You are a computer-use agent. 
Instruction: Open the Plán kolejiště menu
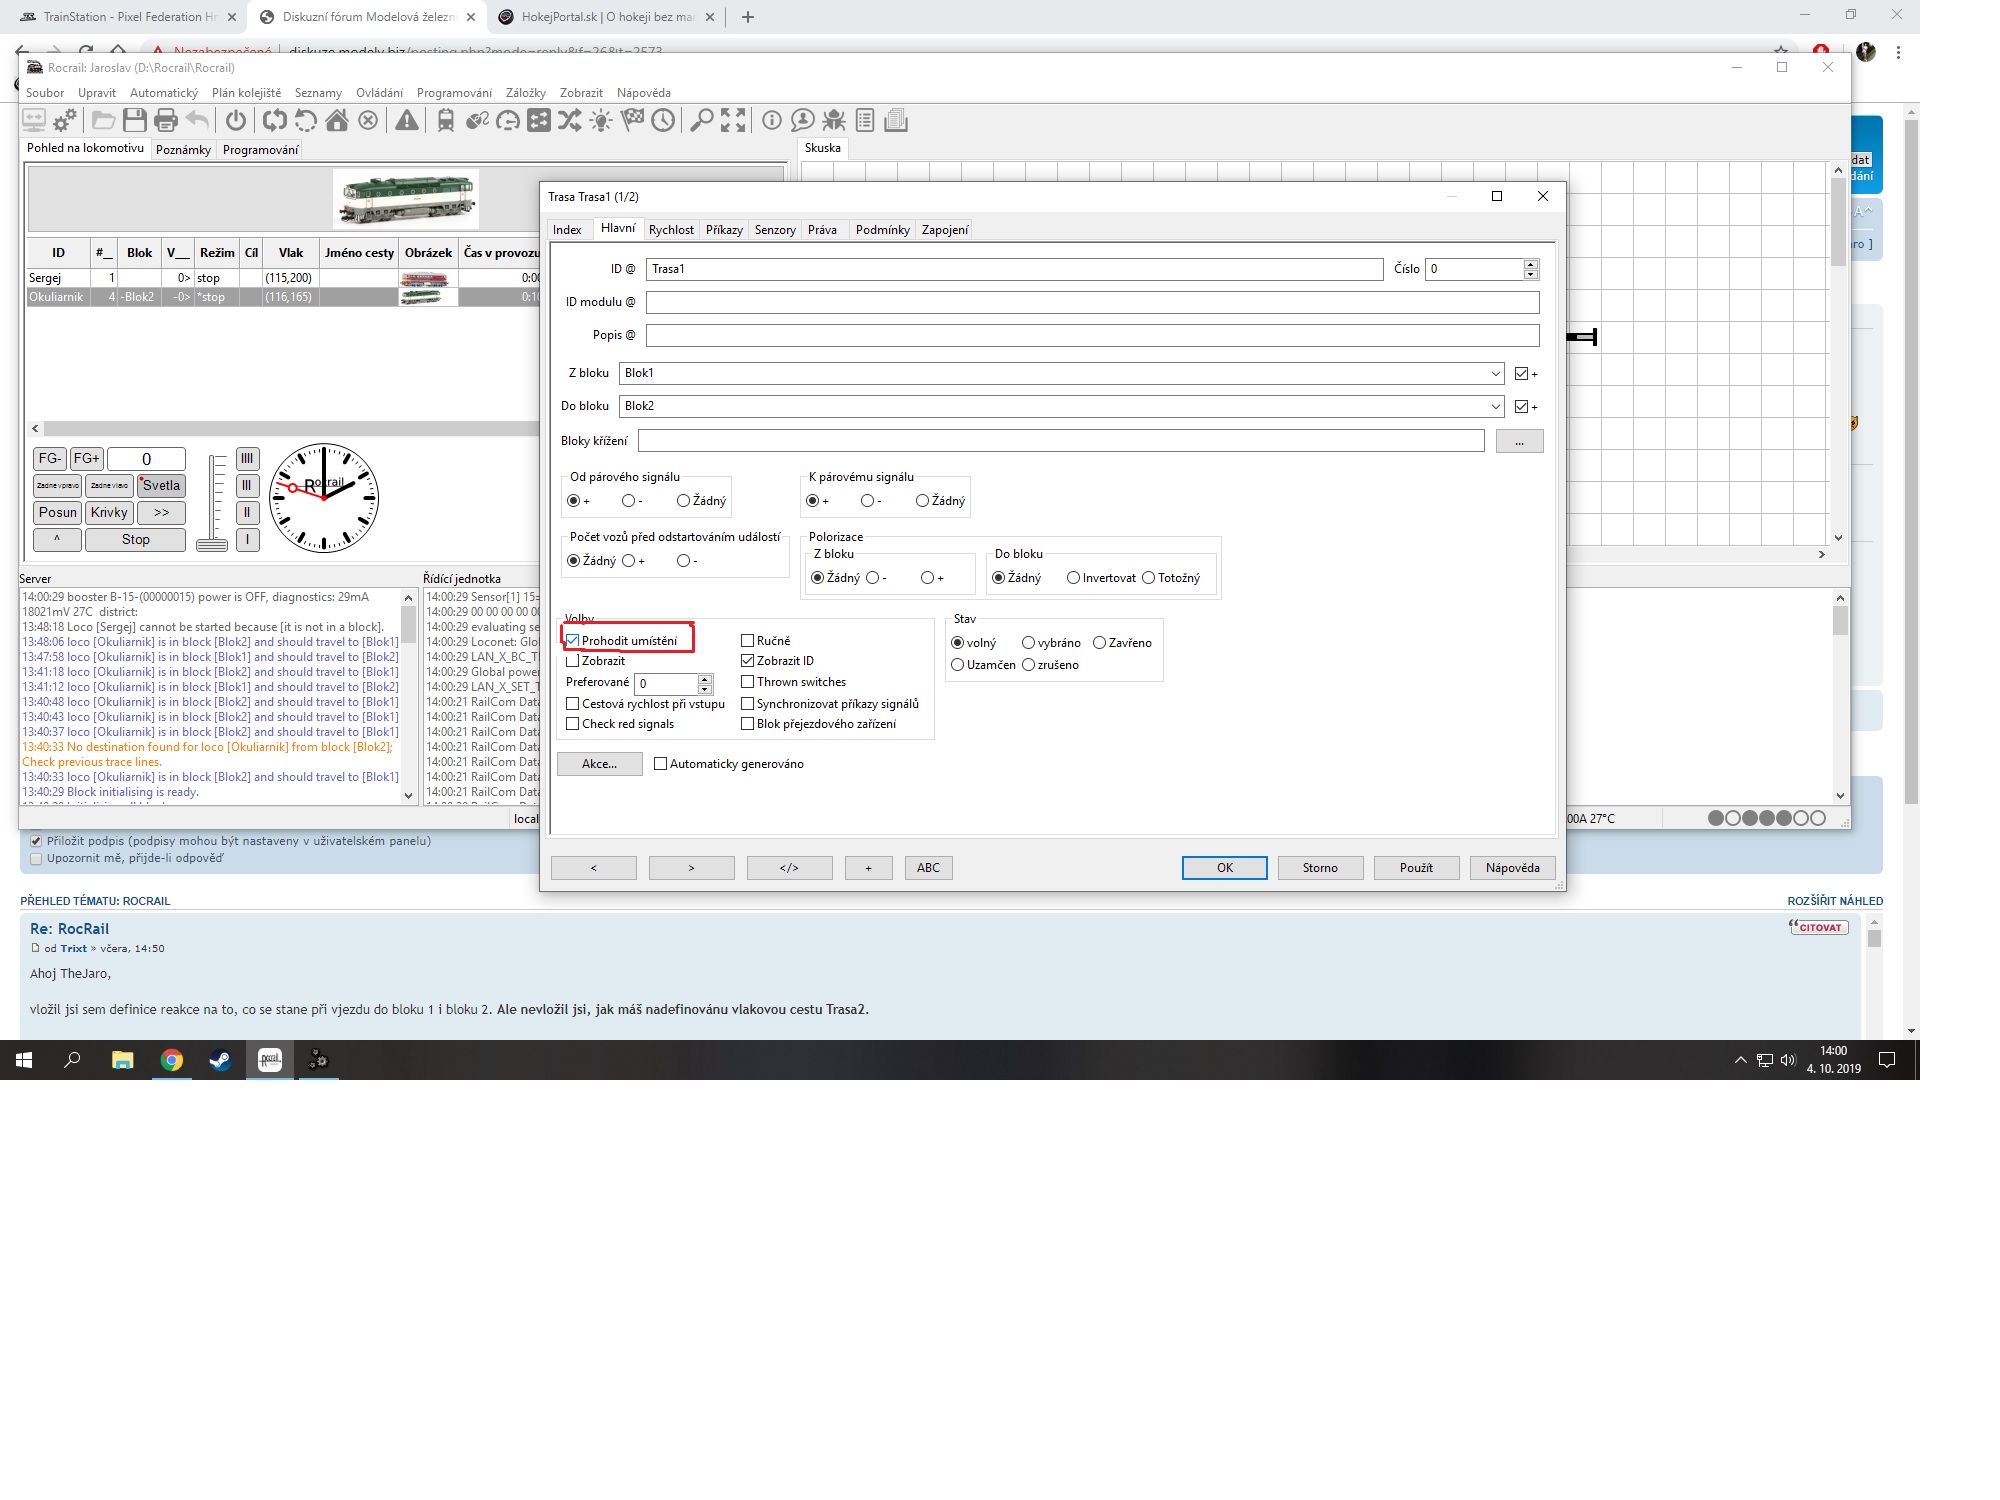point(246,93)
